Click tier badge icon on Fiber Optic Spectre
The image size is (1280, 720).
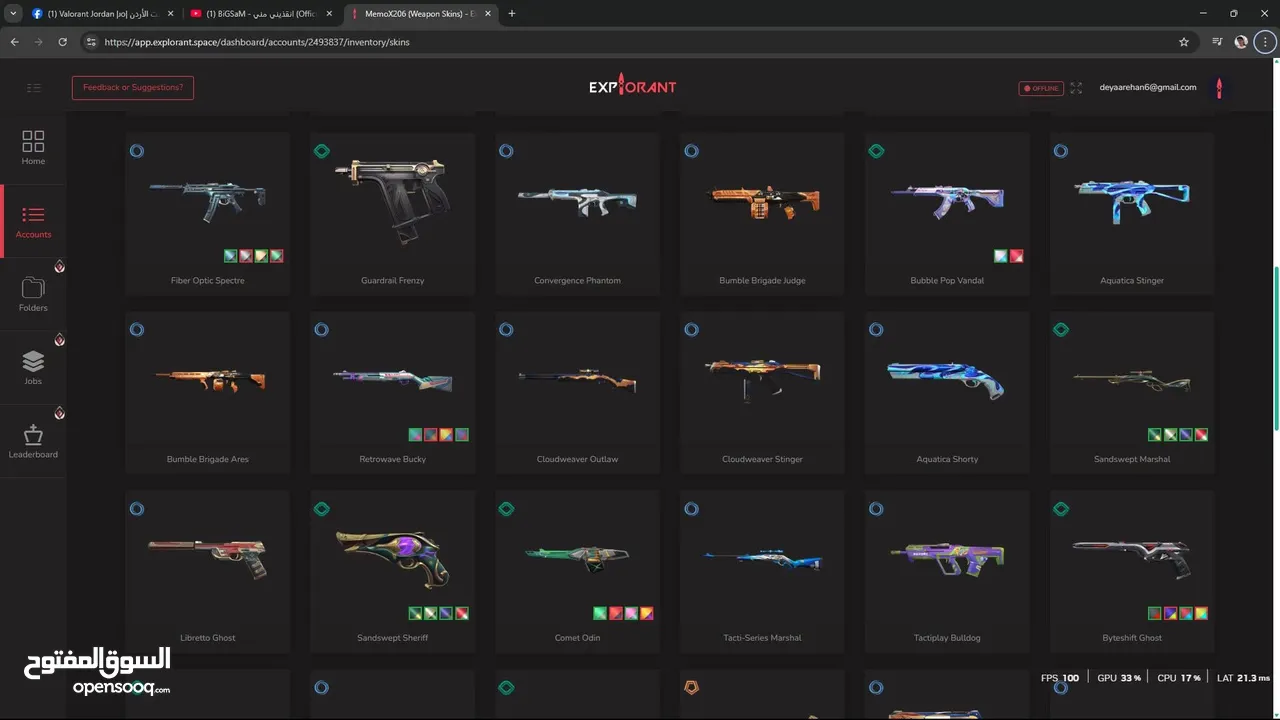[137, 151]
